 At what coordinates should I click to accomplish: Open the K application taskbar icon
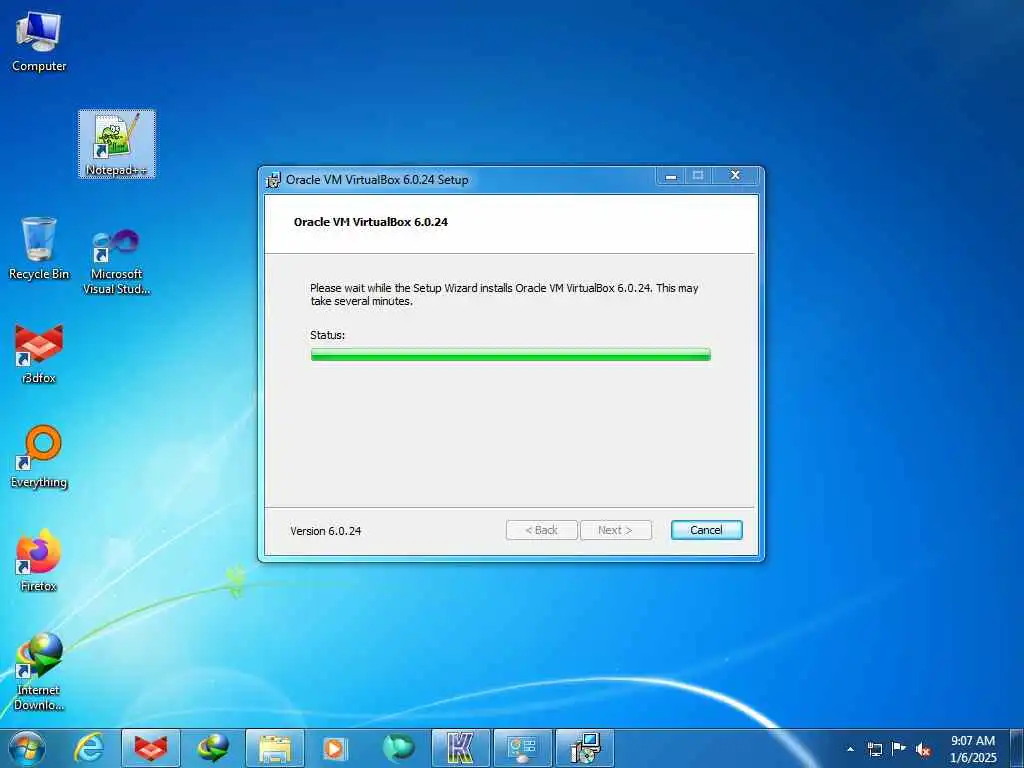[460, 748]
